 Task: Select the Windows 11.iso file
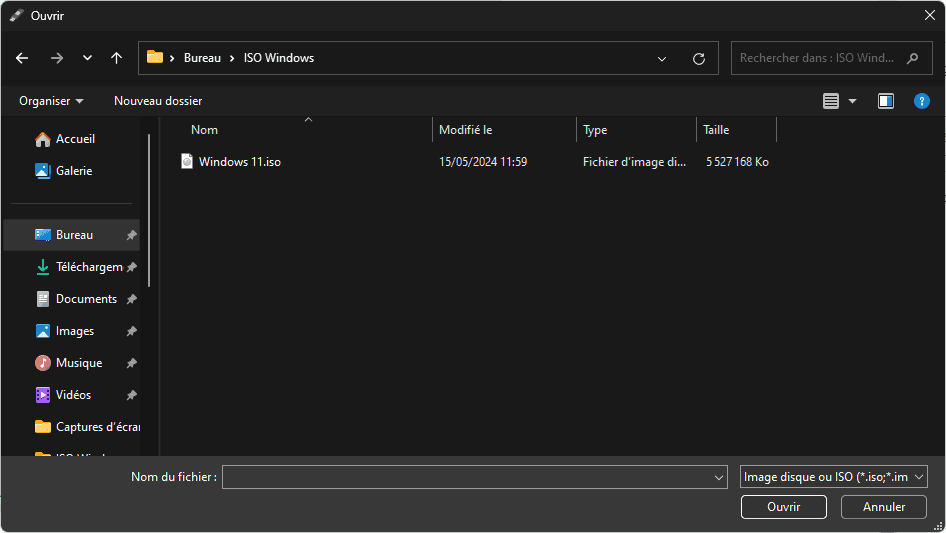pyautogui.click(x=240, y=162)
